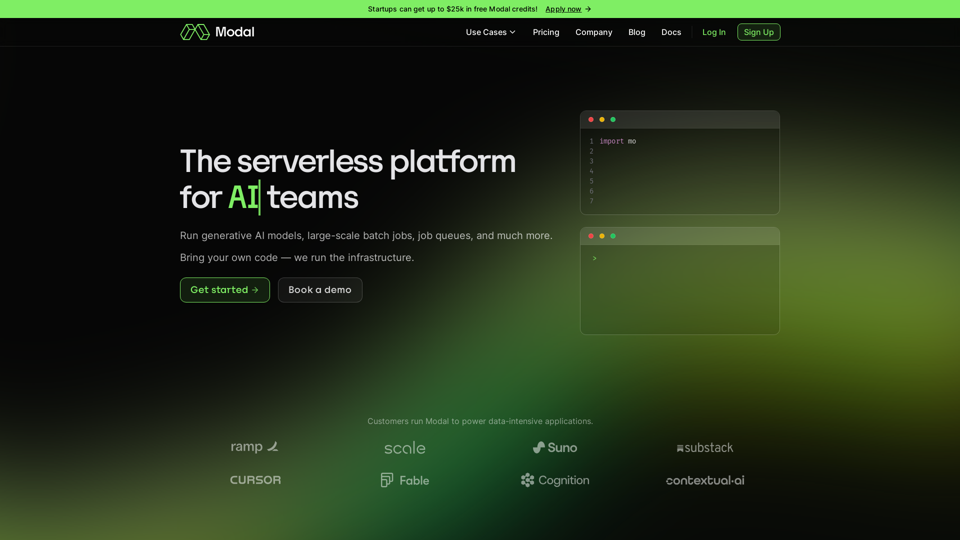Click the yellow dot in code editor window
Image resolution: width=960 pixels, height=540 pixels.
tap(602, 119)
